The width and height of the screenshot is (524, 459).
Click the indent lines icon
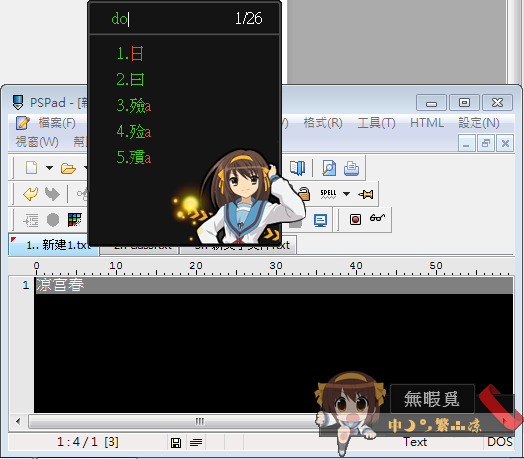pyautogui.click(x=31, y=220)
